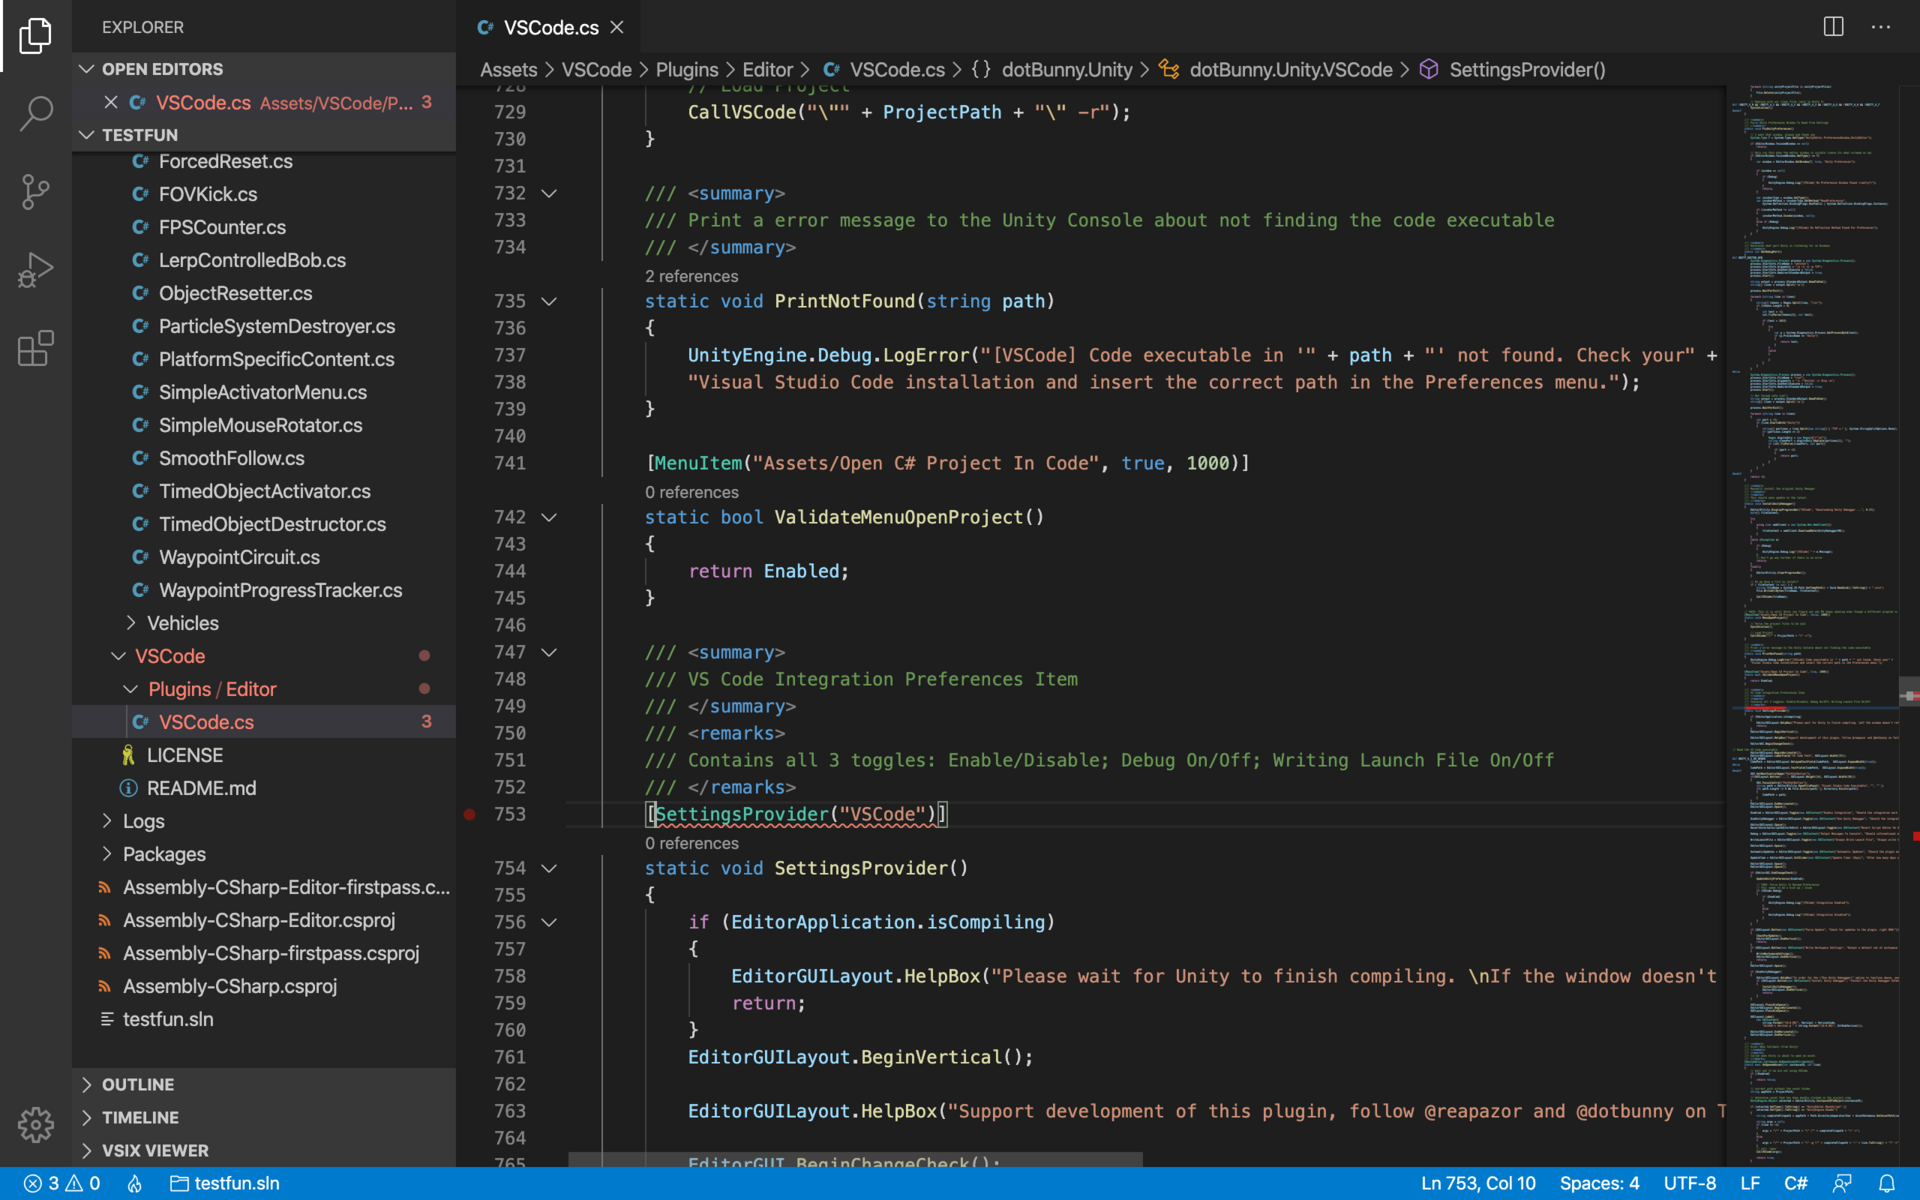Click the '2 references' code lens
Viewport: 1920px width, 1200px height.
pyautogui.click(x=691, y=276)
